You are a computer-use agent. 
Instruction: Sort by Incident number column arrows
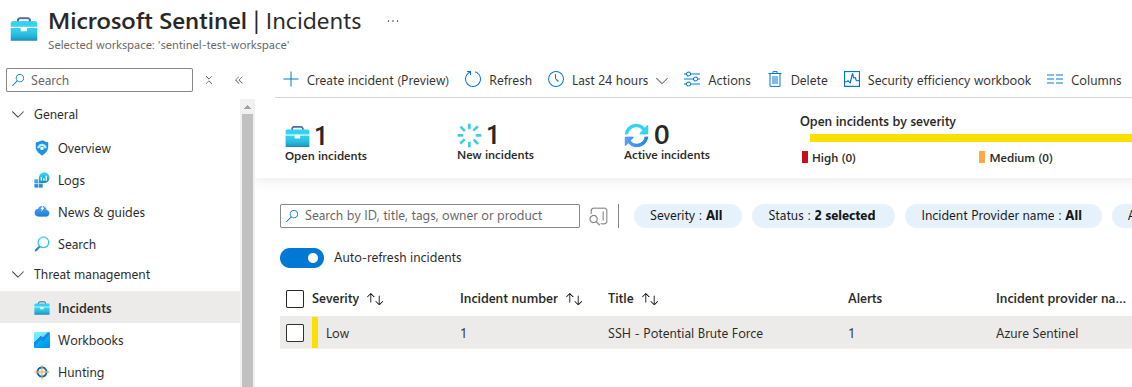(574, 299)
